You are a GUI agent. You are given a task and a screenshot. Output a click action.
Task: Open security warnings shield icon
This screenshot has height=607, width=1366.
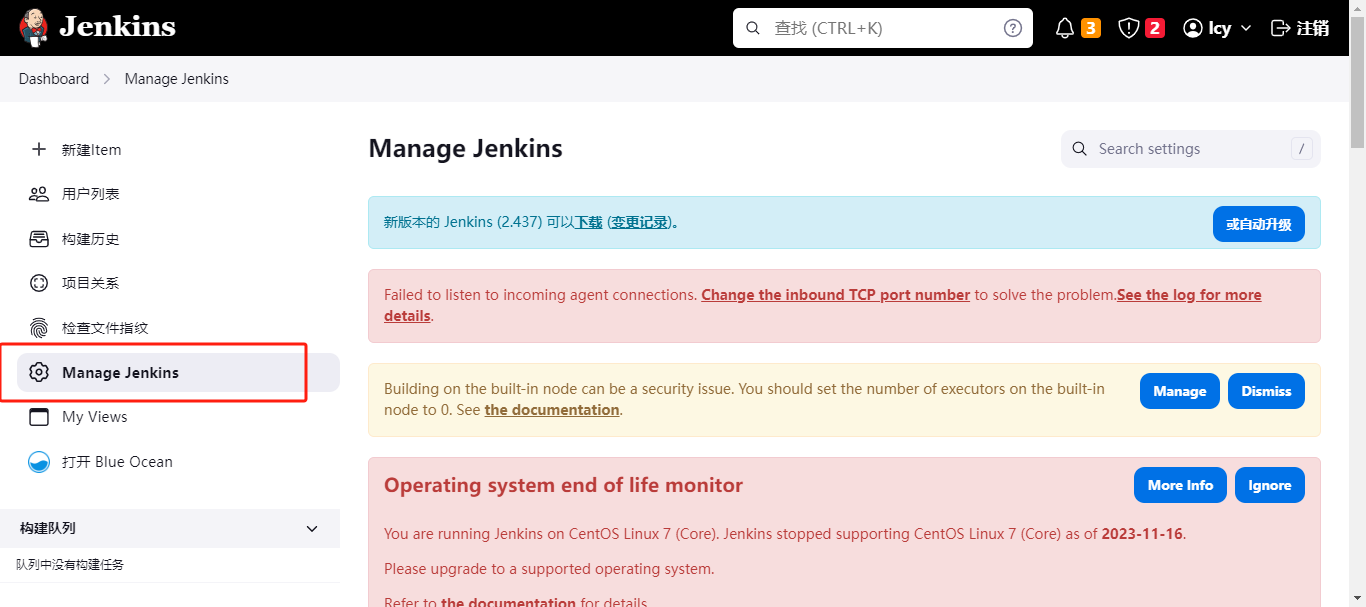tap(1128, 28)
